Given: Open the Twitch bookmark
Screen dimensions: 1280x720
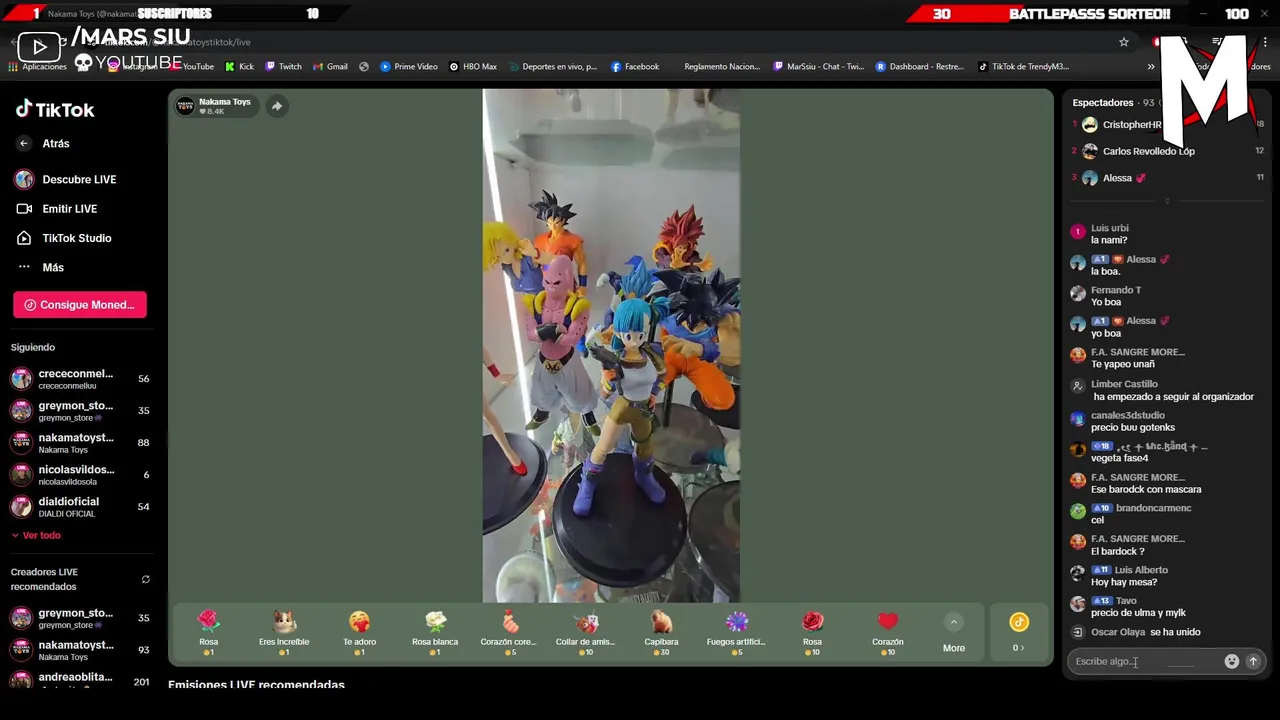Looking at the screenshot, I should 283,67.
